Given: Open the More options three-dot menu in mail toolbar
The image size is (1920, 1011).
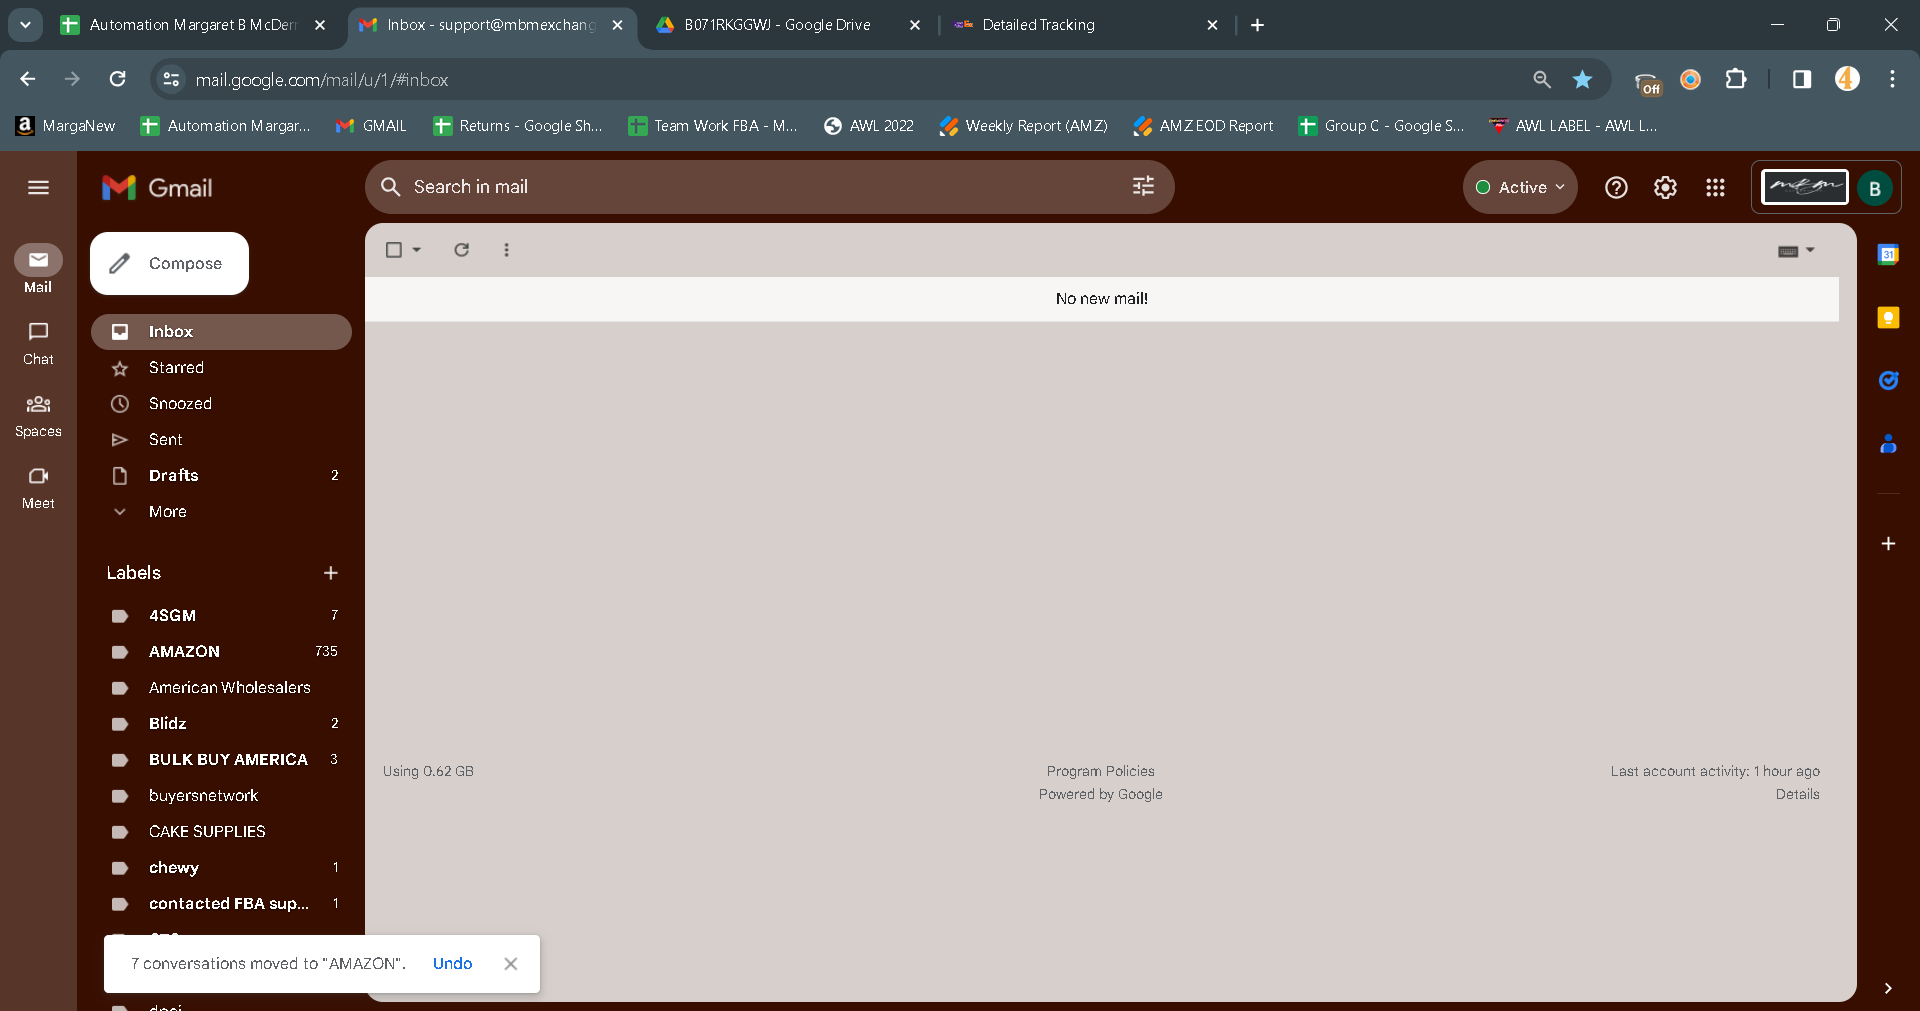Looking at the screenshot, I should pos(507,250).
